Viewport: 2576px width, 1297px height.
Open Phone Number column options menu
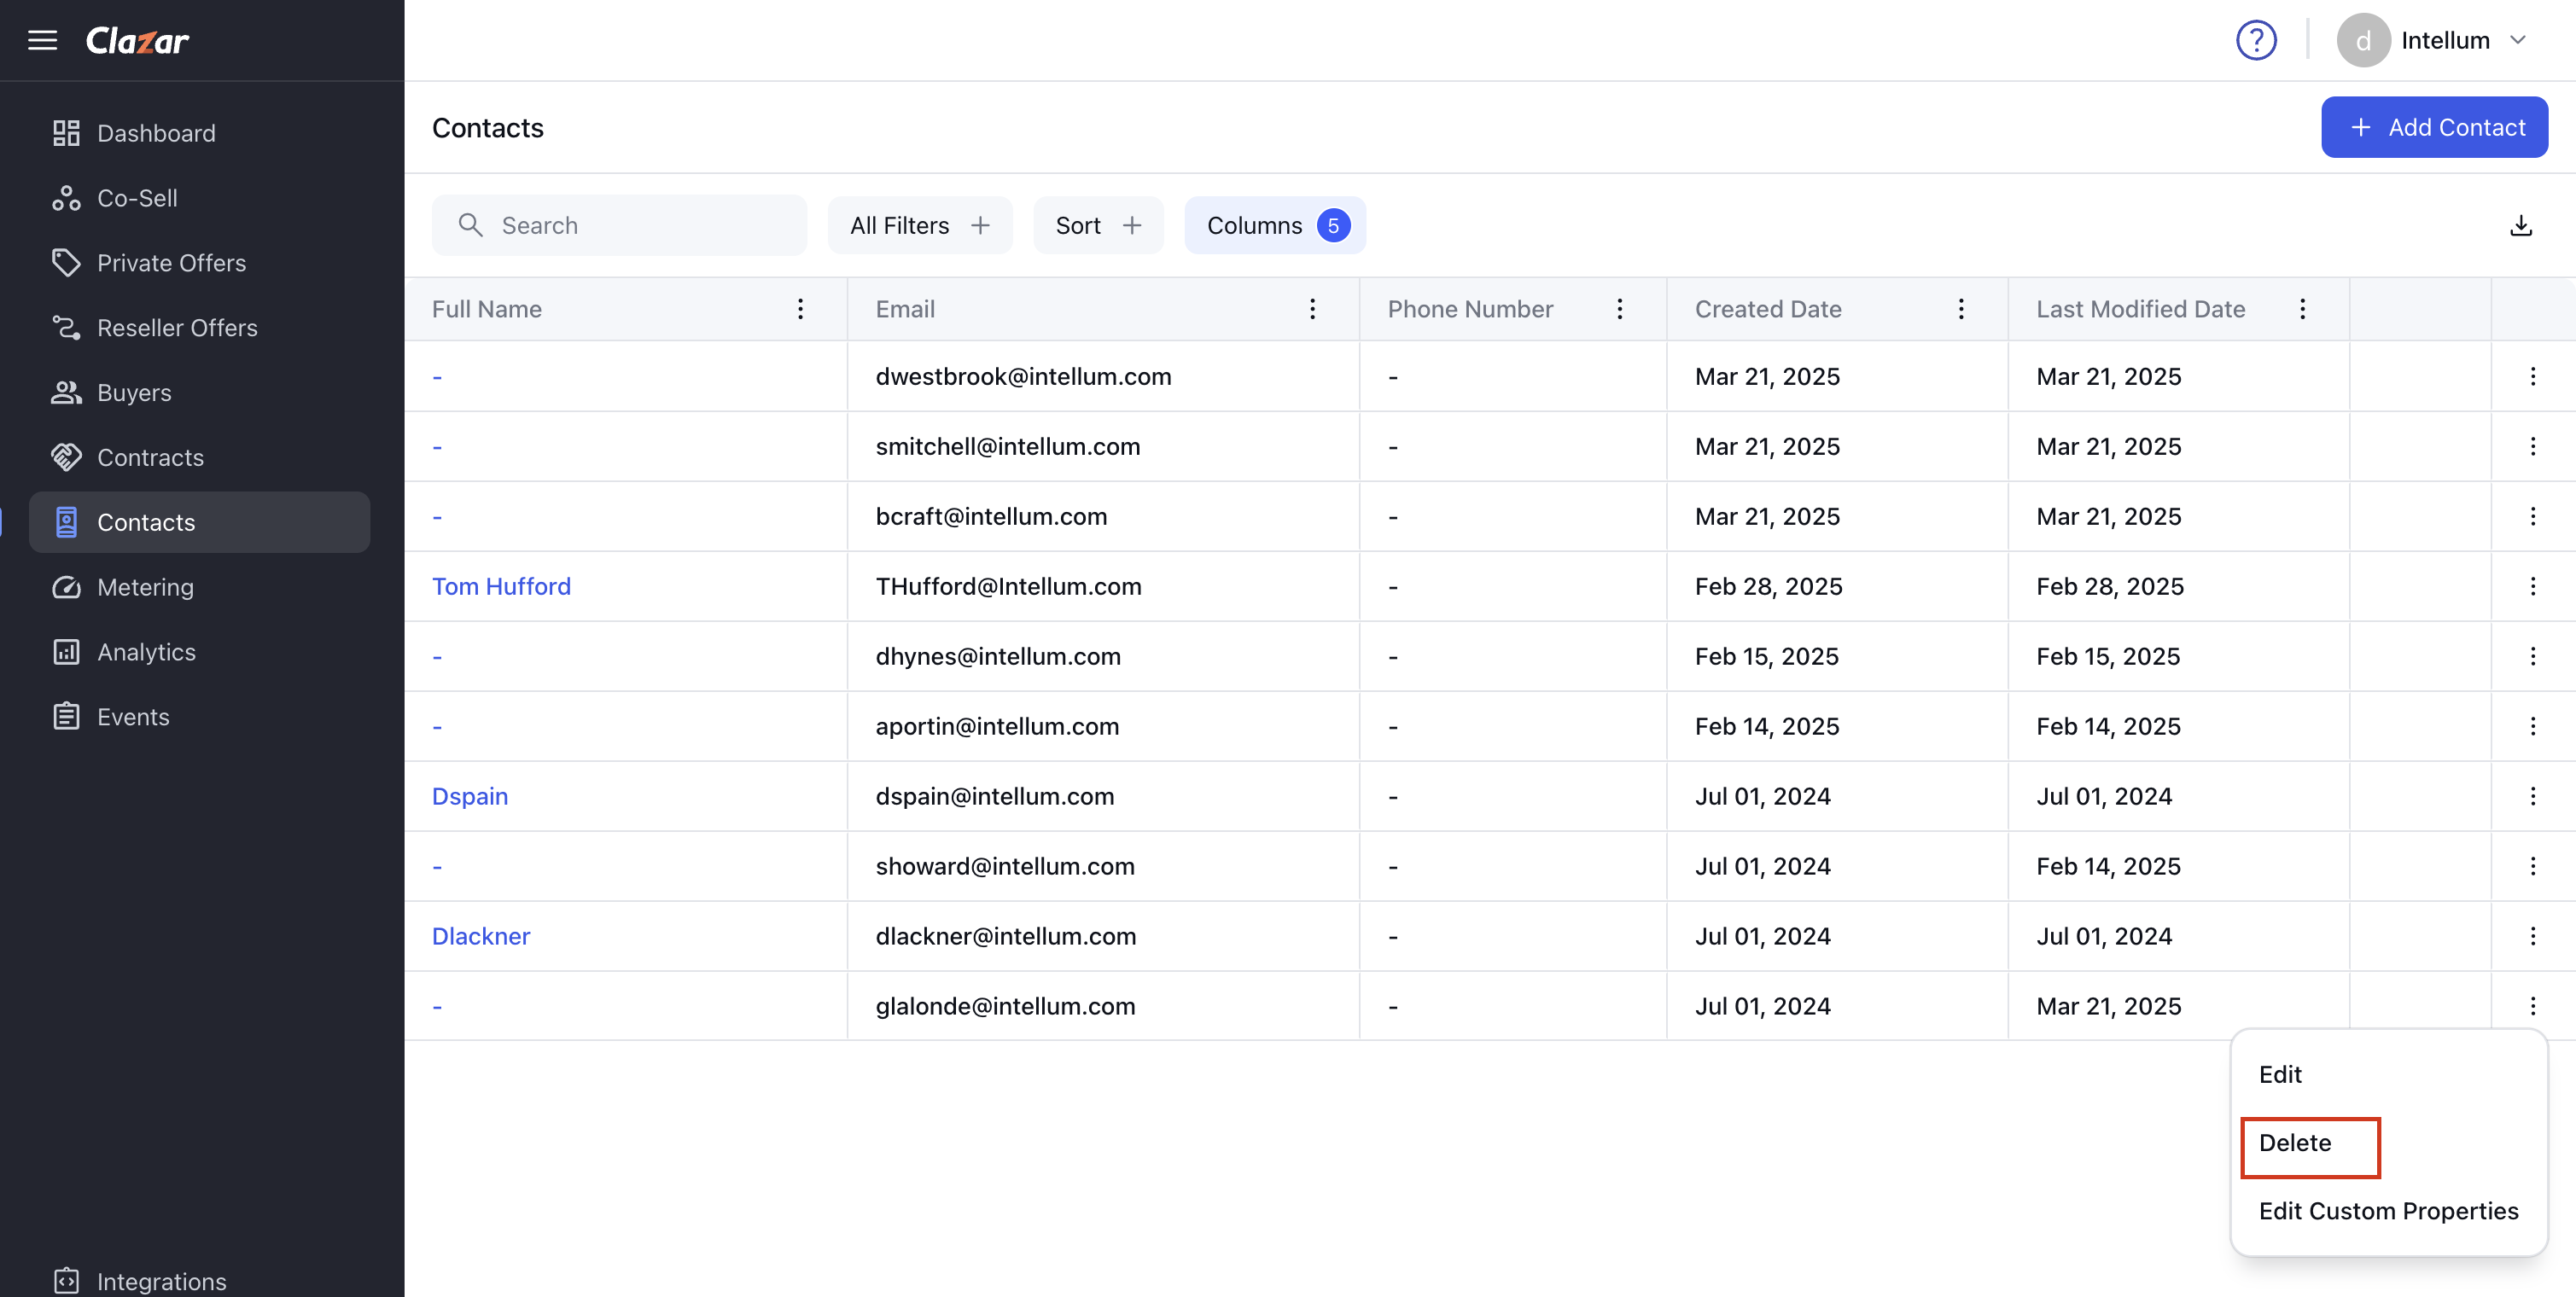click(1619, 309)
